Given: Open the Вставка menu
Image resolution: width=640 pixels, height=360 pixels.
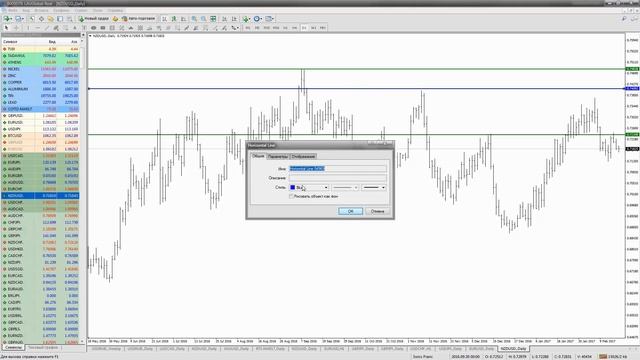Looking at the screenshot, I should pos(42,10).
